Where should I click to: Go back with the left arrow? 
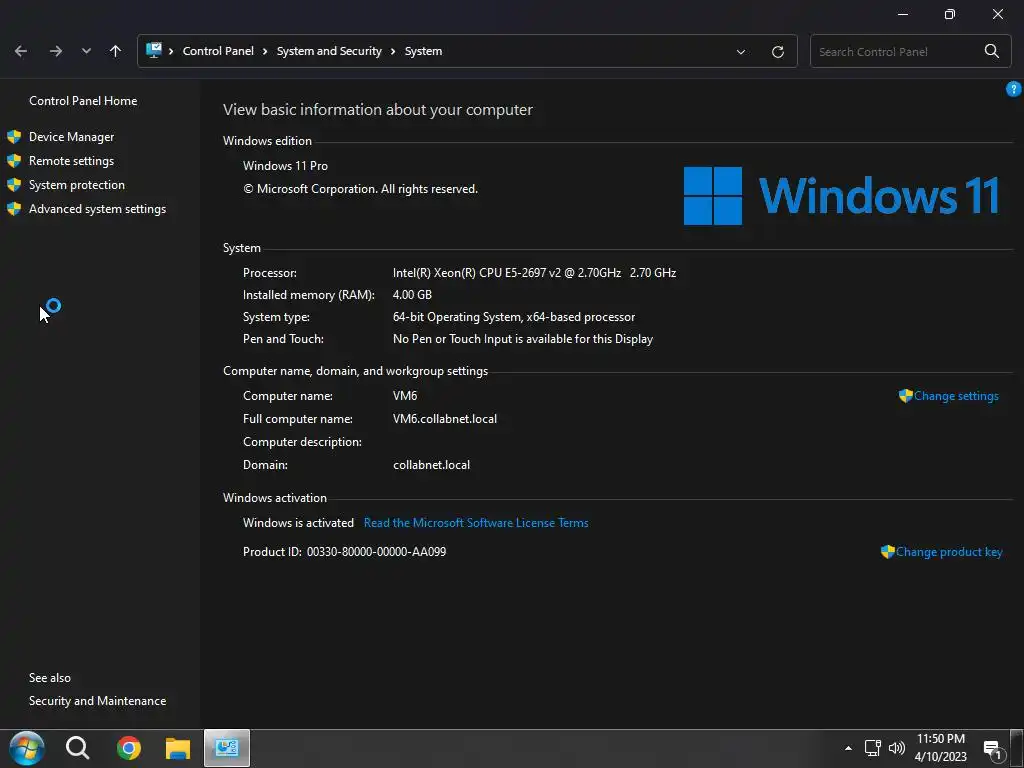(x=21, y=51)
